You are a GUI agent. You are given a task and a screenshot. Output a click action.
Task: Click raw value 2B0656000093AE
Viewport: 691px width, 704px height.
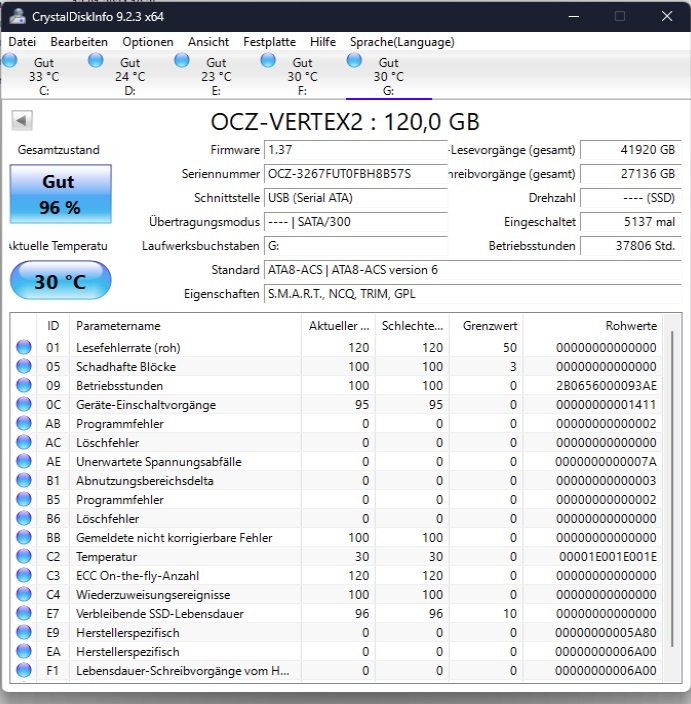click(x=606, y=386)
